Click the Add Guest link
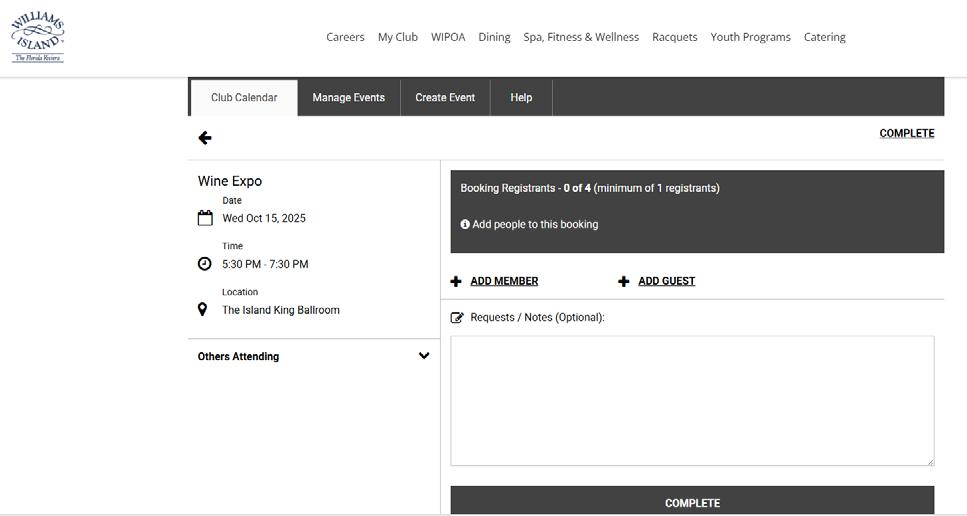 pyautogui.click(x=666, y=281)
